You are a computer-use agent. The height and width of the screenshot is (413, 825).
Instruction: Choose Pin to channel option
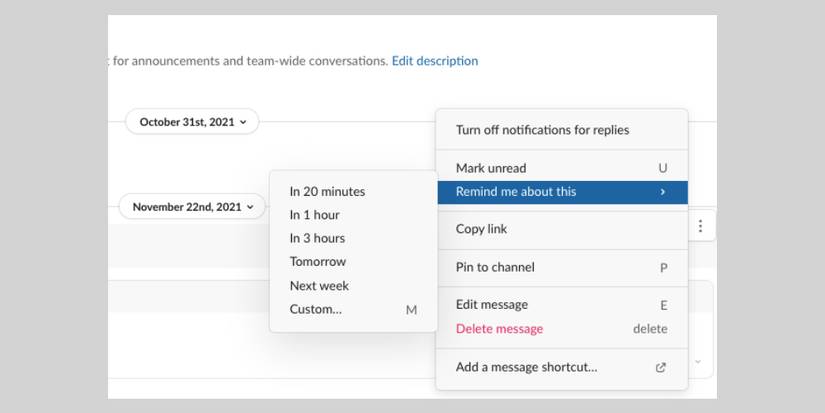point(562,267)
